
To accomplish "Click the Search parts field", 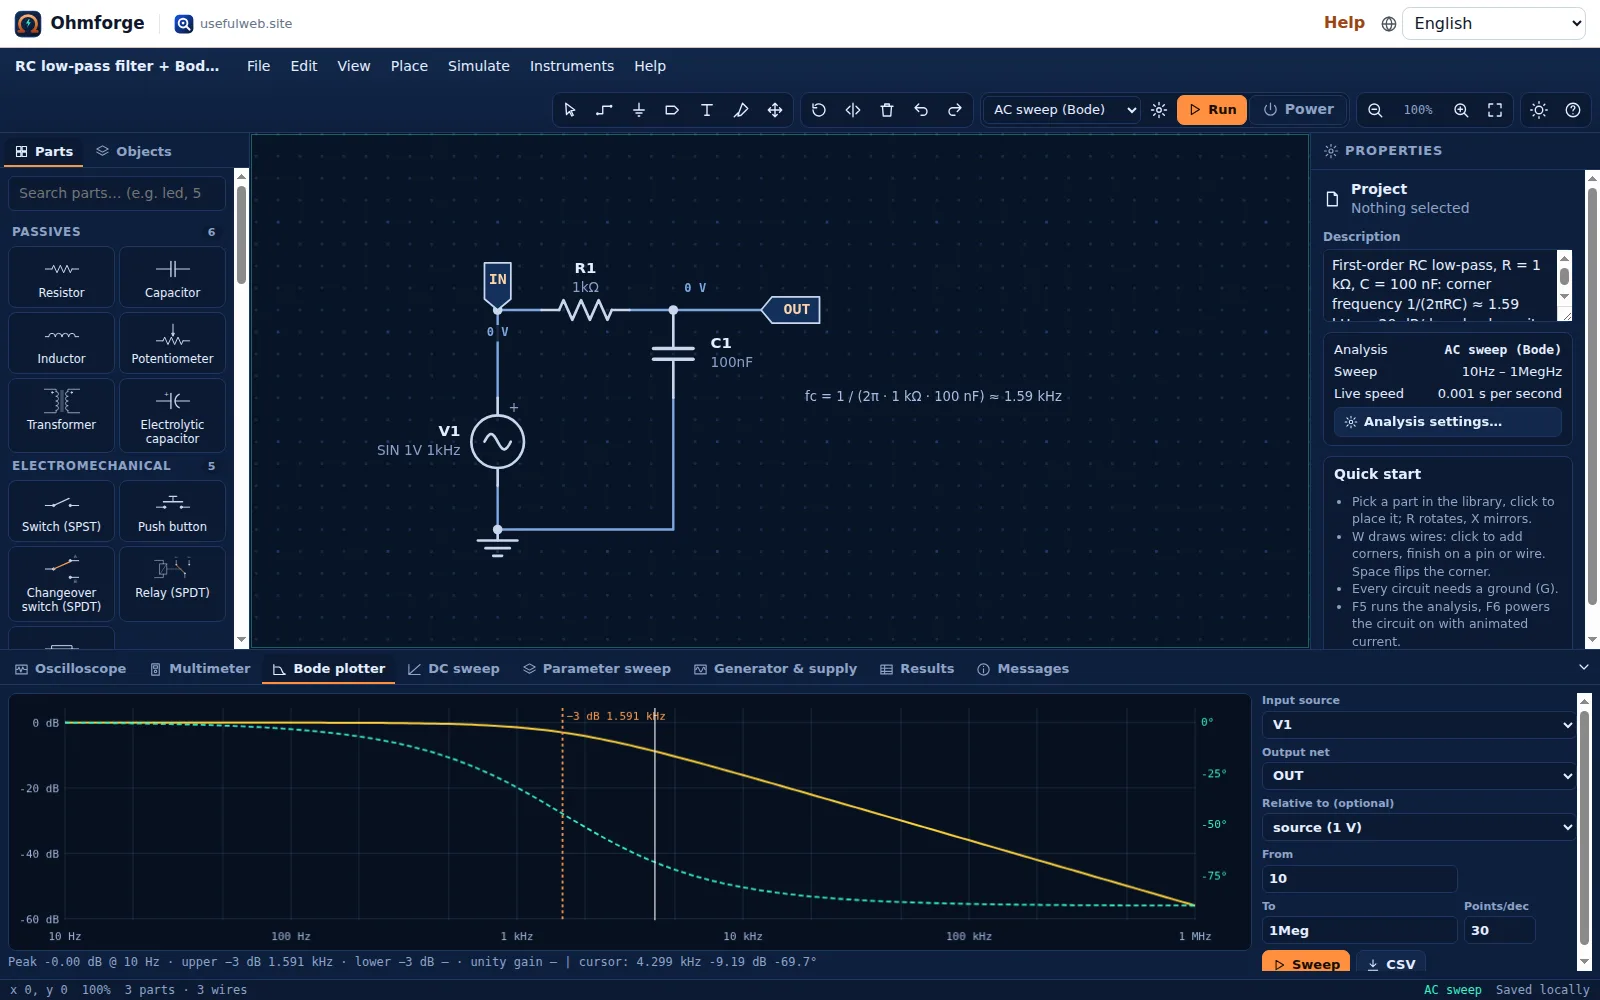I will click(117, 193).
